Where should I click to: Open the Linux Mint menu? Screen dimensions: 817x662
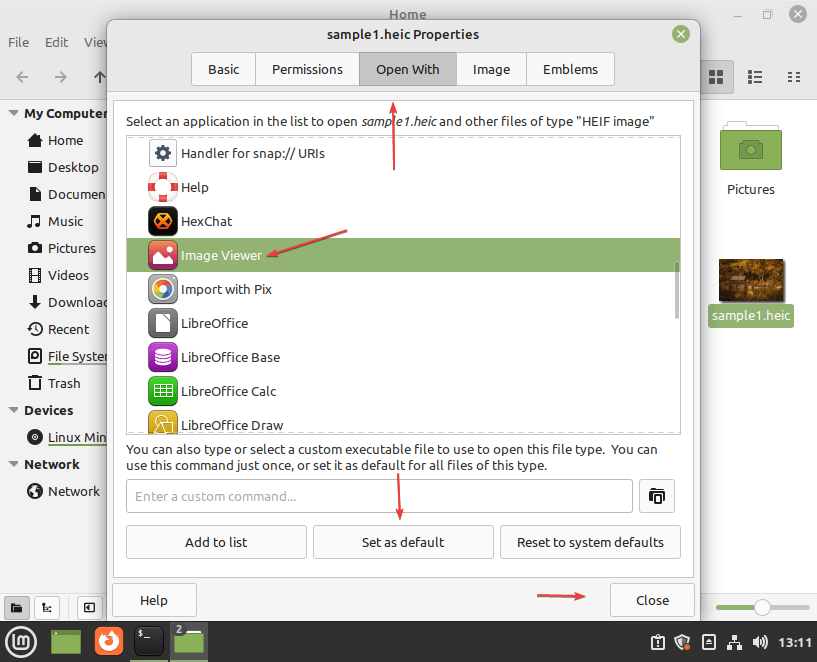20,641
